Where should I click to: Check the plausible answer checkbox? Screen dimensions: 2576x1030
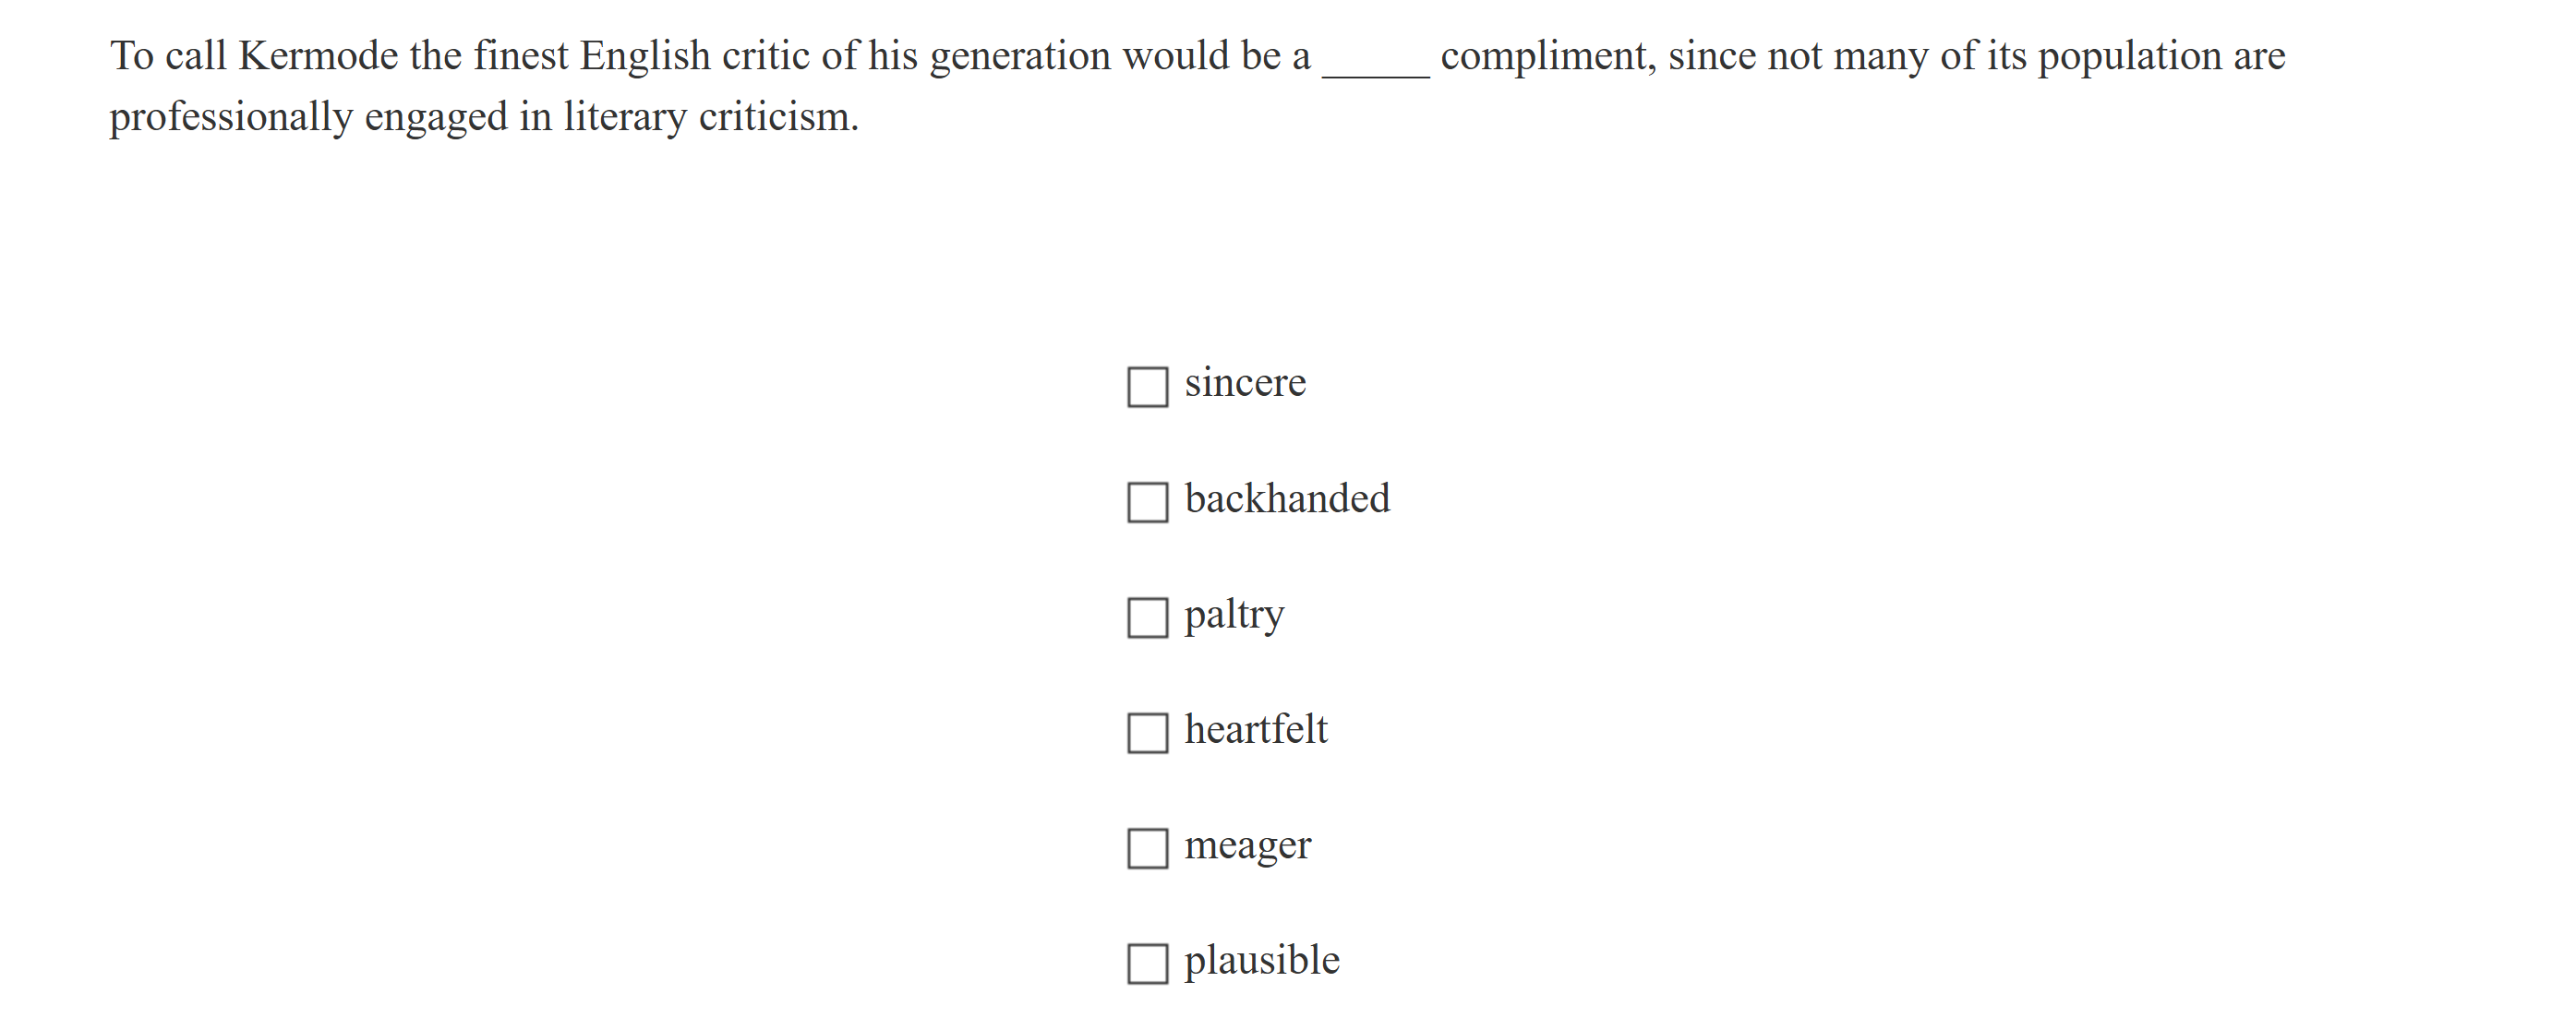1148,962
